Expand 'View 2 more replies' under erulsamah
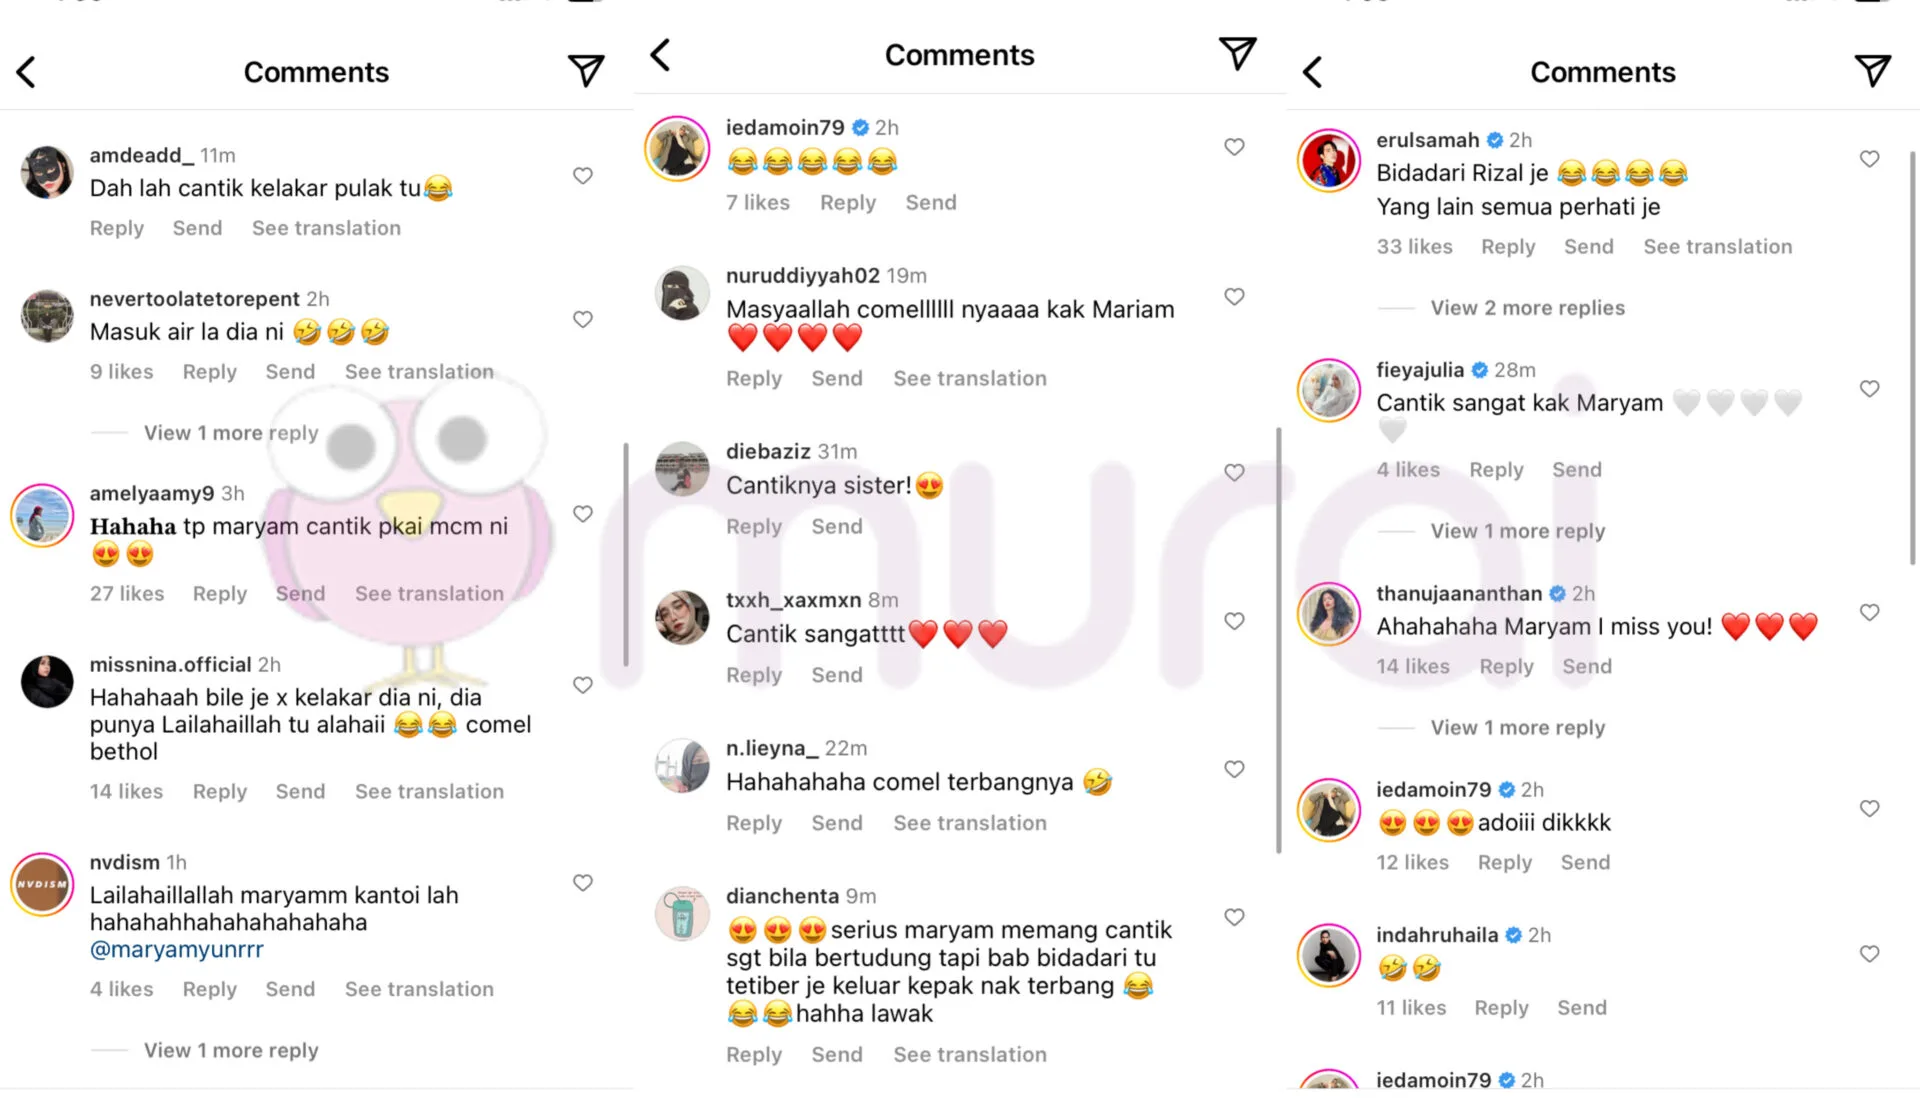The image size is (1920, 1098). pos(1527,308)
